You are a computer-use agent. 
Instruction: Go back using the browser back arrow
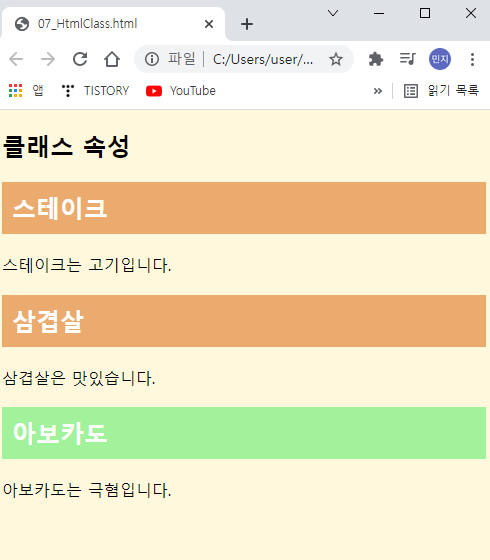click(x=16, y=59)
